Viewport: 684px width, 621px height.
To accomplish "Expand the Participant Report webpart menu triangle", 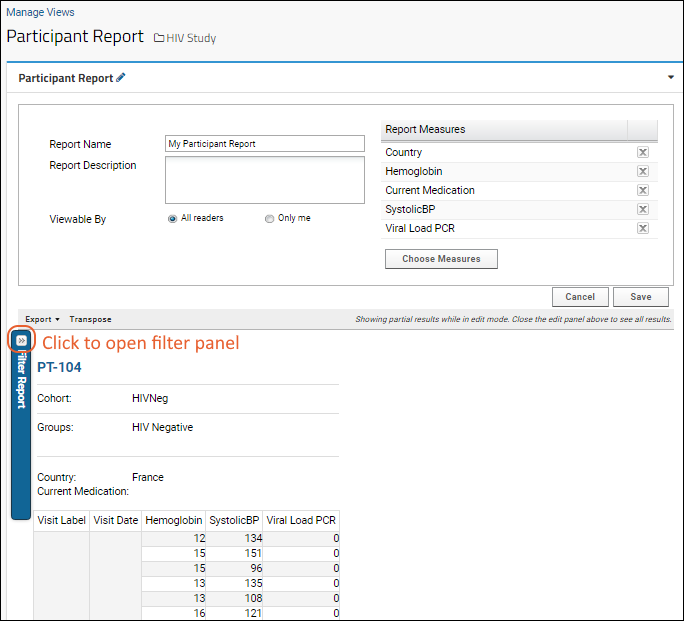I will pos(671,77).
